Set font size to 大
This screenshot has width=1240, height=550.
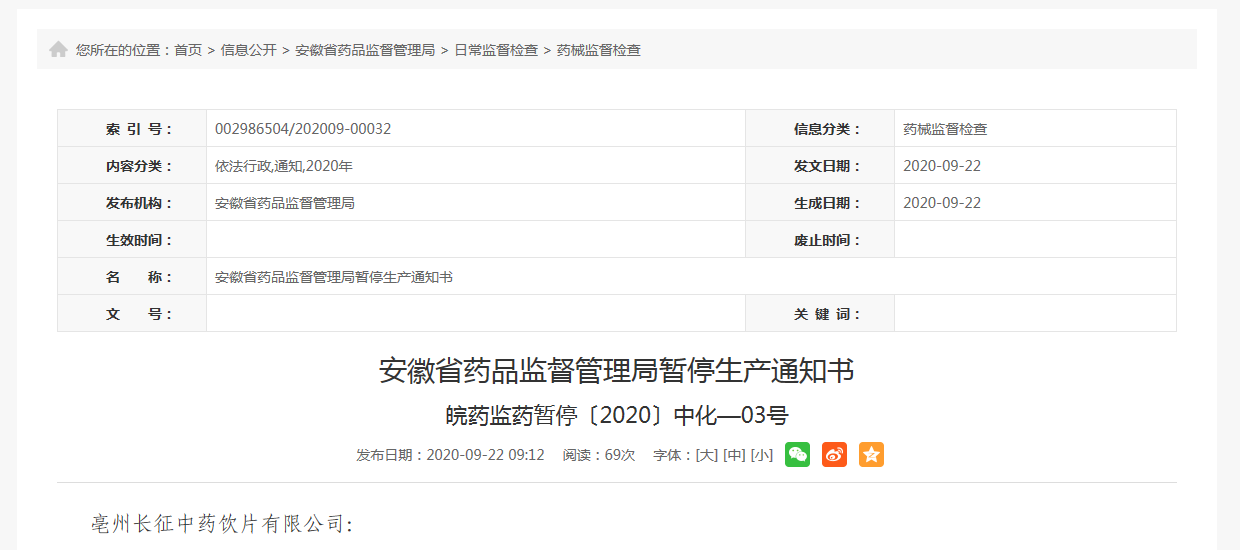[x=707, y=455]
